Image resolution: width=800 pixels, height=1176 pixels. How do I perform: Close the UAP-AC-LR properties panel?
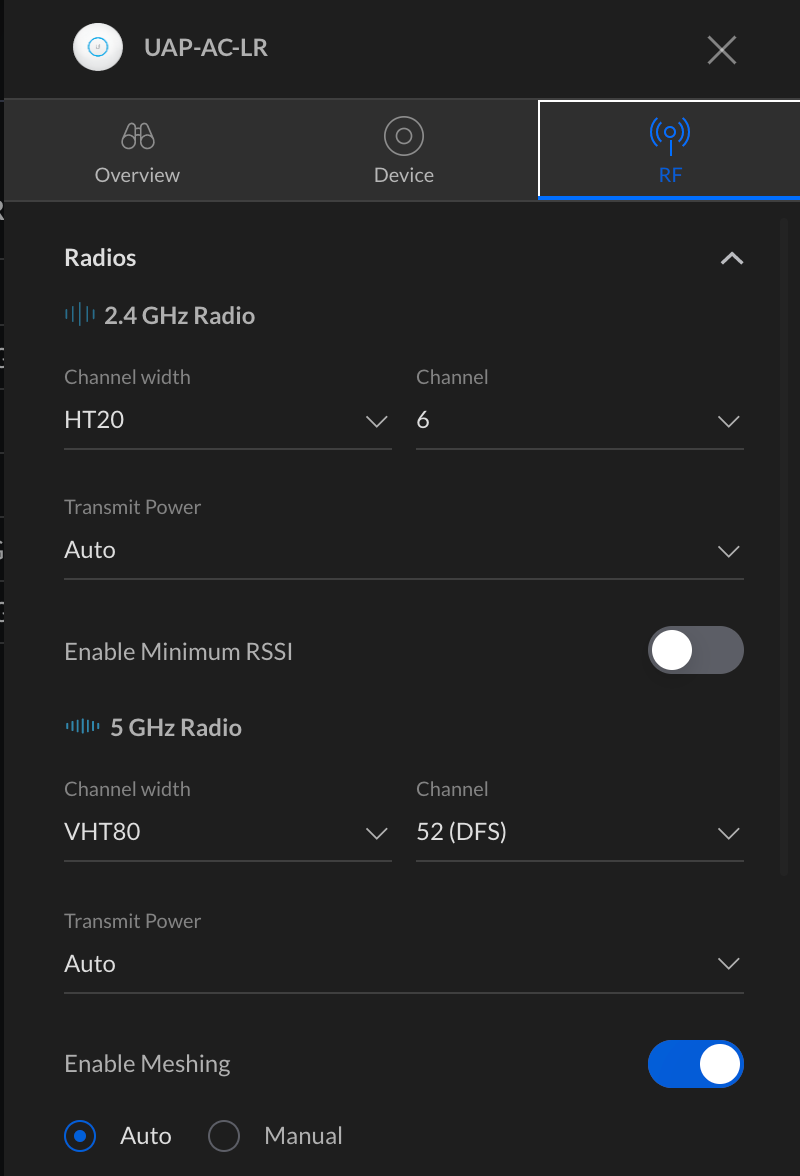(x=721, y=49)
